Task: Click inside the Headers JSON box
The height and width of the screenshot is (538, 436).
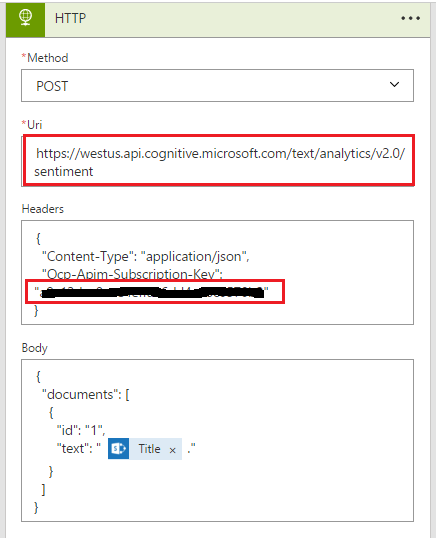Action: 217,272
